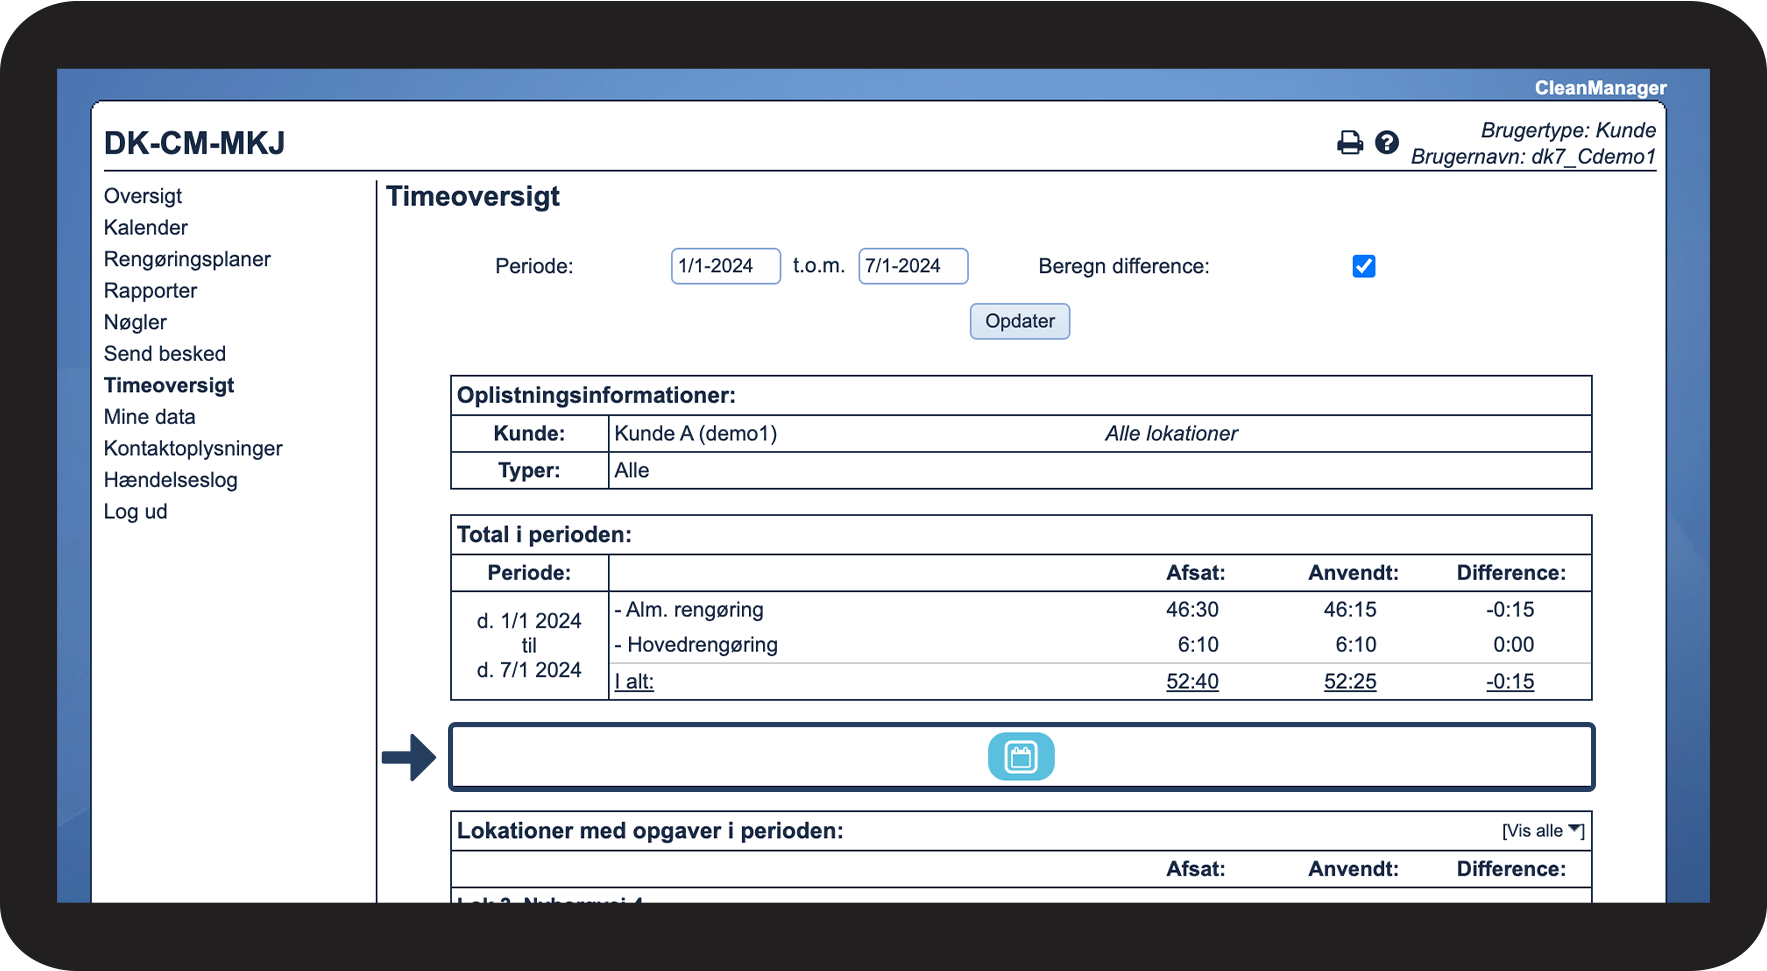Click the Brugertype: Kunde text
This screenshot has height=971, width=1767.
pos(1568,130)
